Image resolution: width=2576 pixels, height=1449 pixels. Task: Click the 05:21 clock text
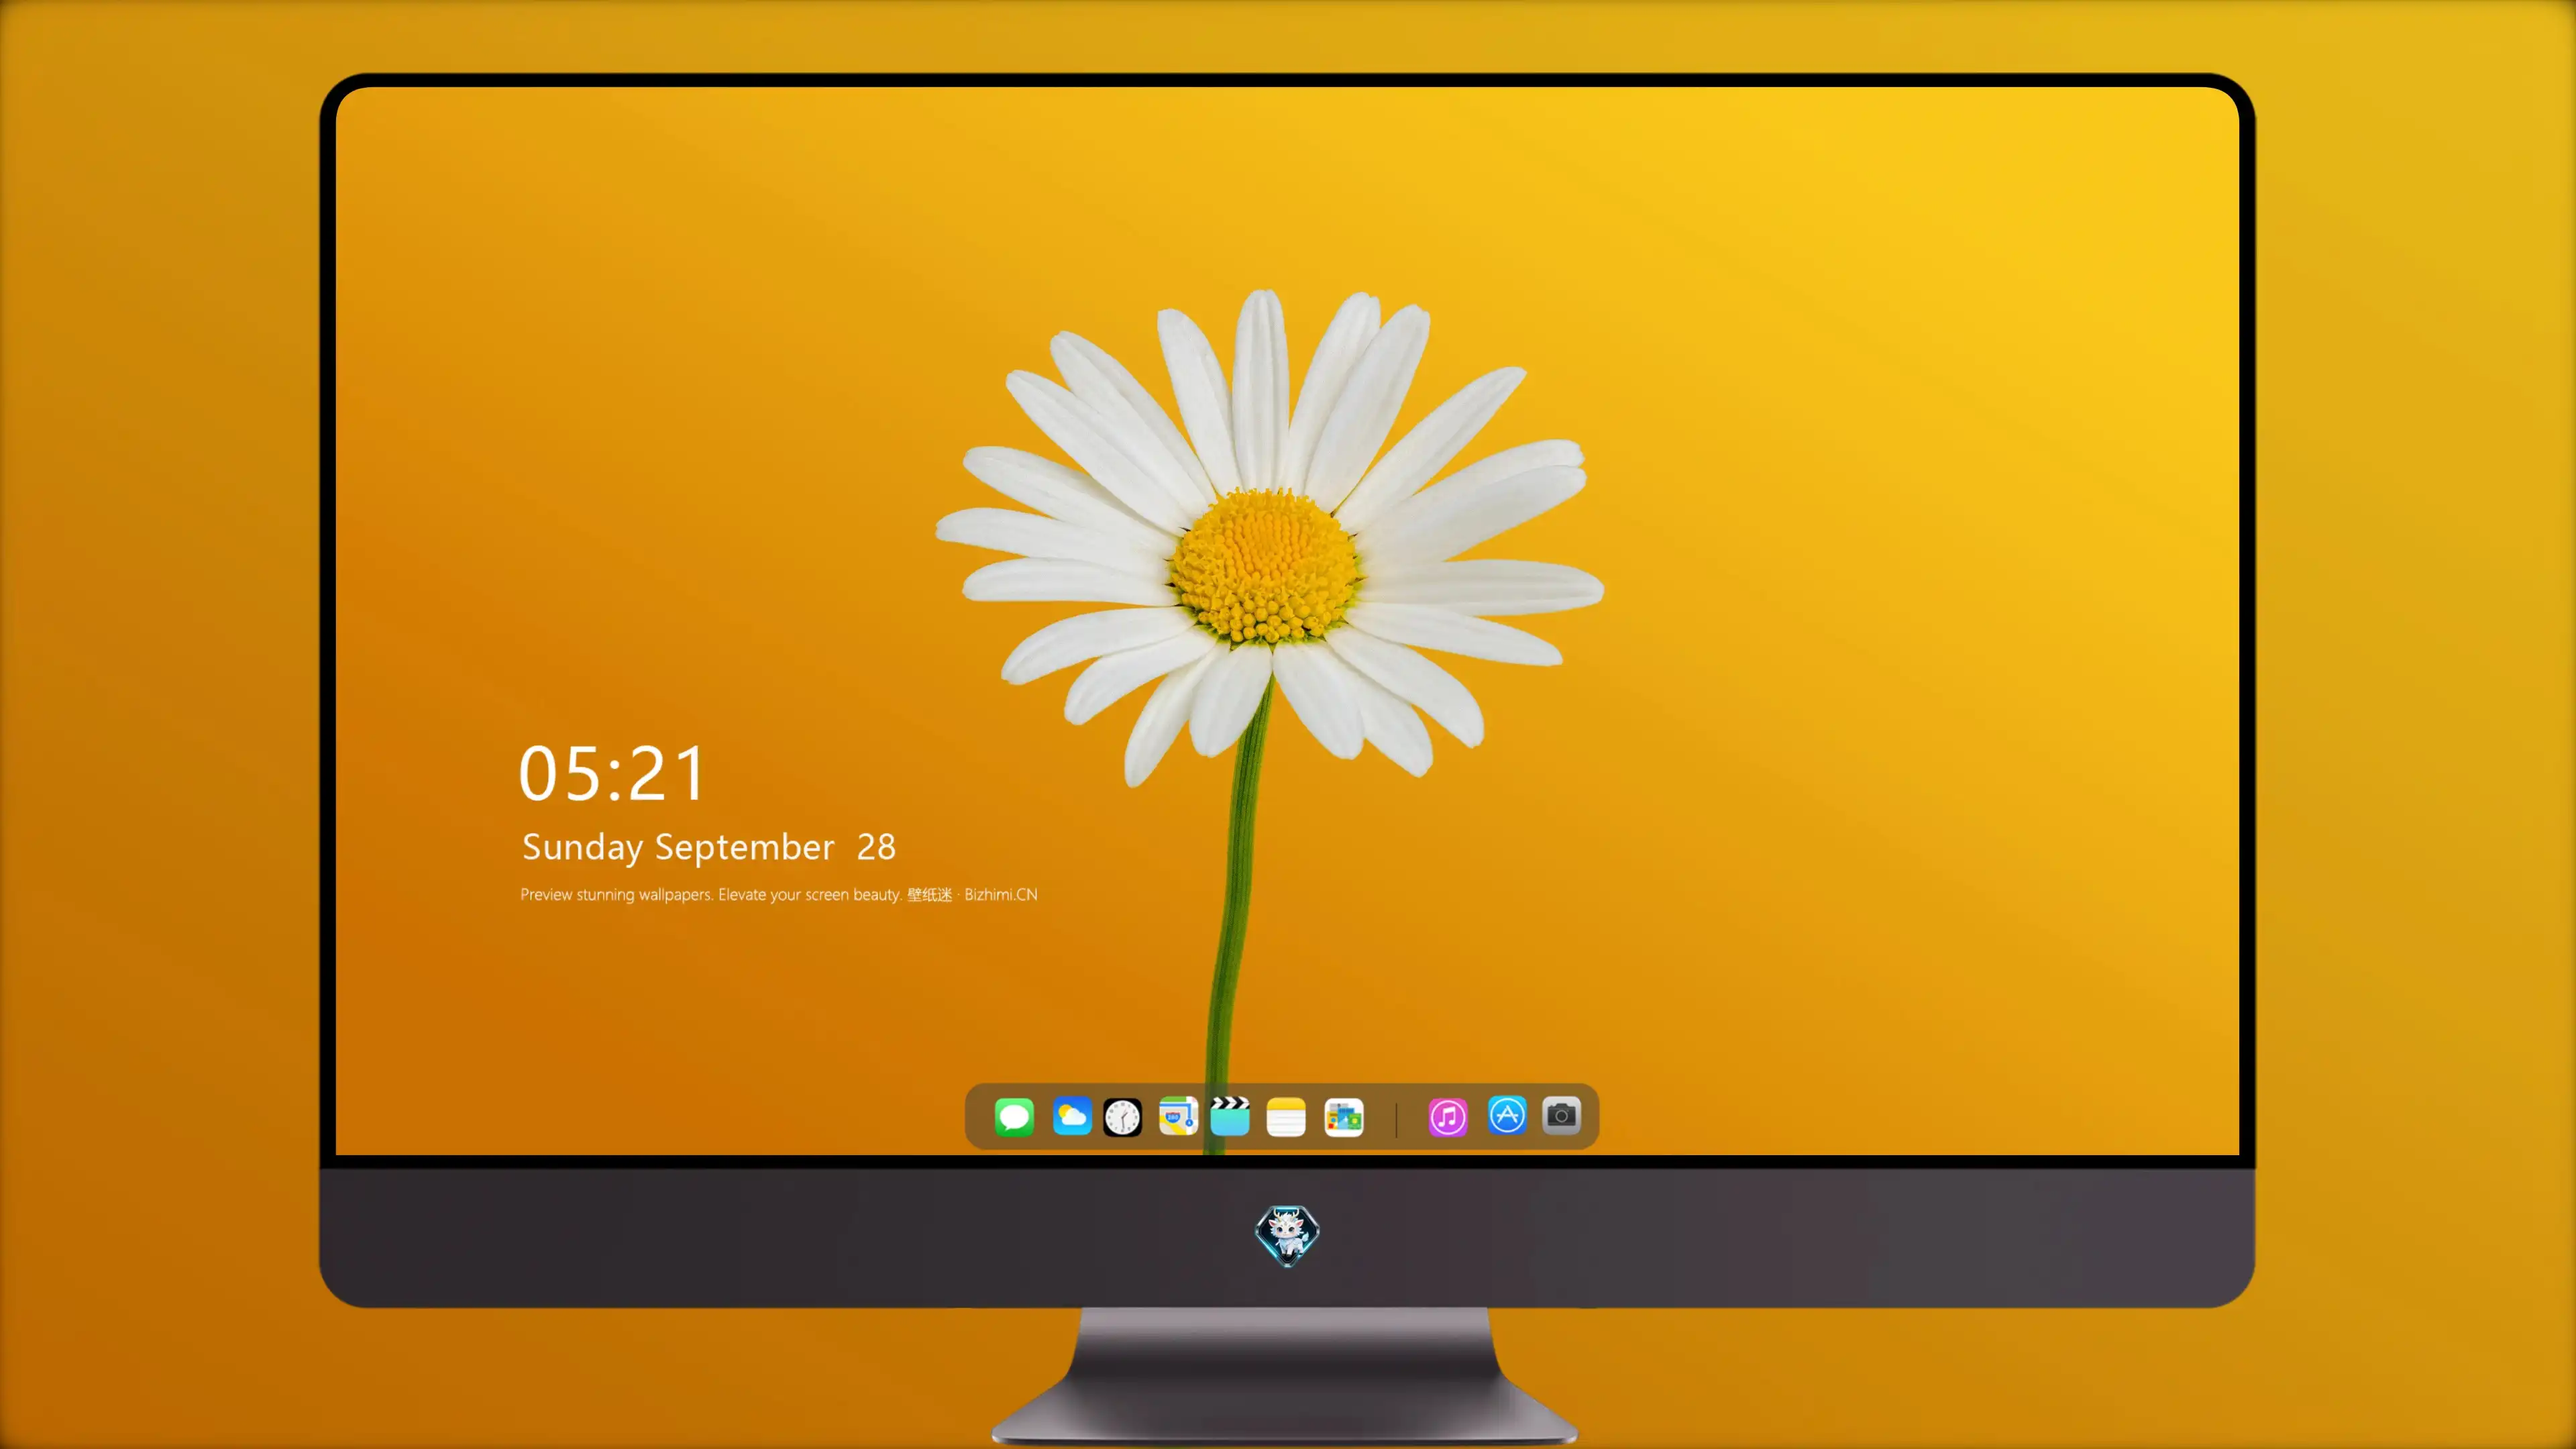[x=613, y=774]
